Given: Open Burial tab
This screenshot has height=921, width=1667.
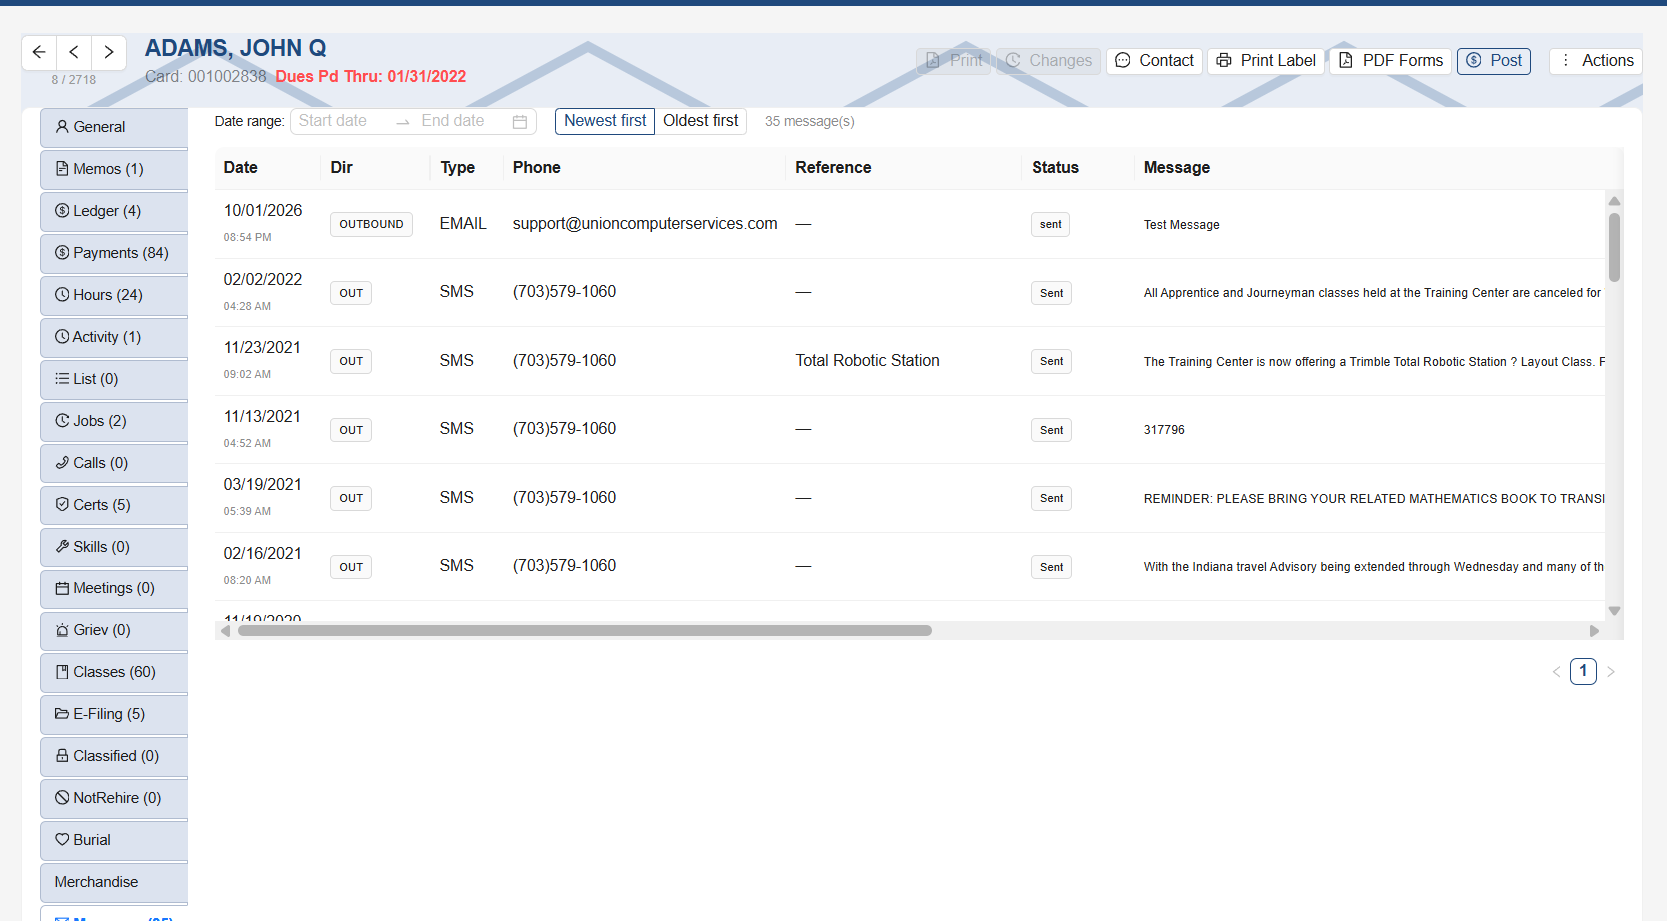Looking at the screenshot, I should 114,840.
